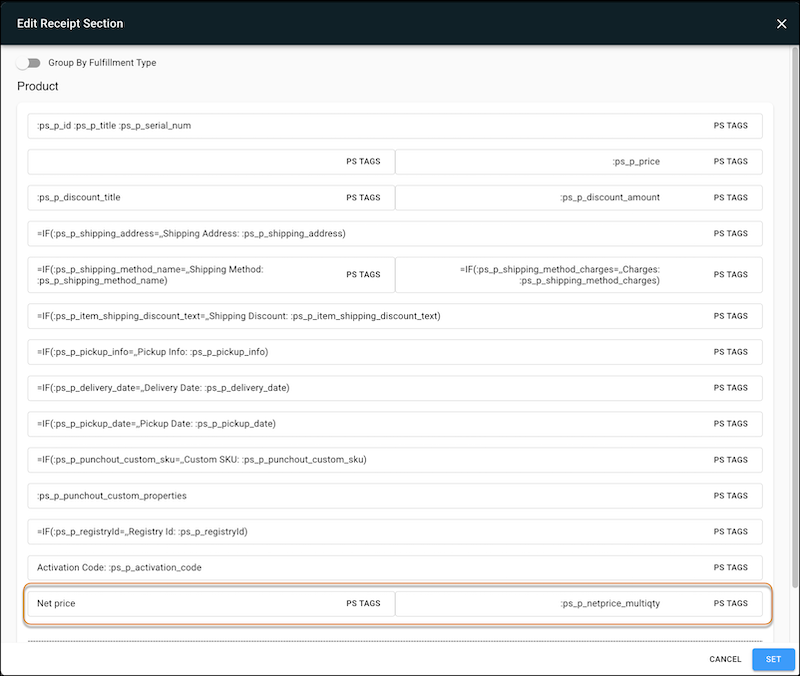The width and height of the screenshot is (800, 676).
Task: Close the Edit Receipt Section dialog
Action: [781, 24]
